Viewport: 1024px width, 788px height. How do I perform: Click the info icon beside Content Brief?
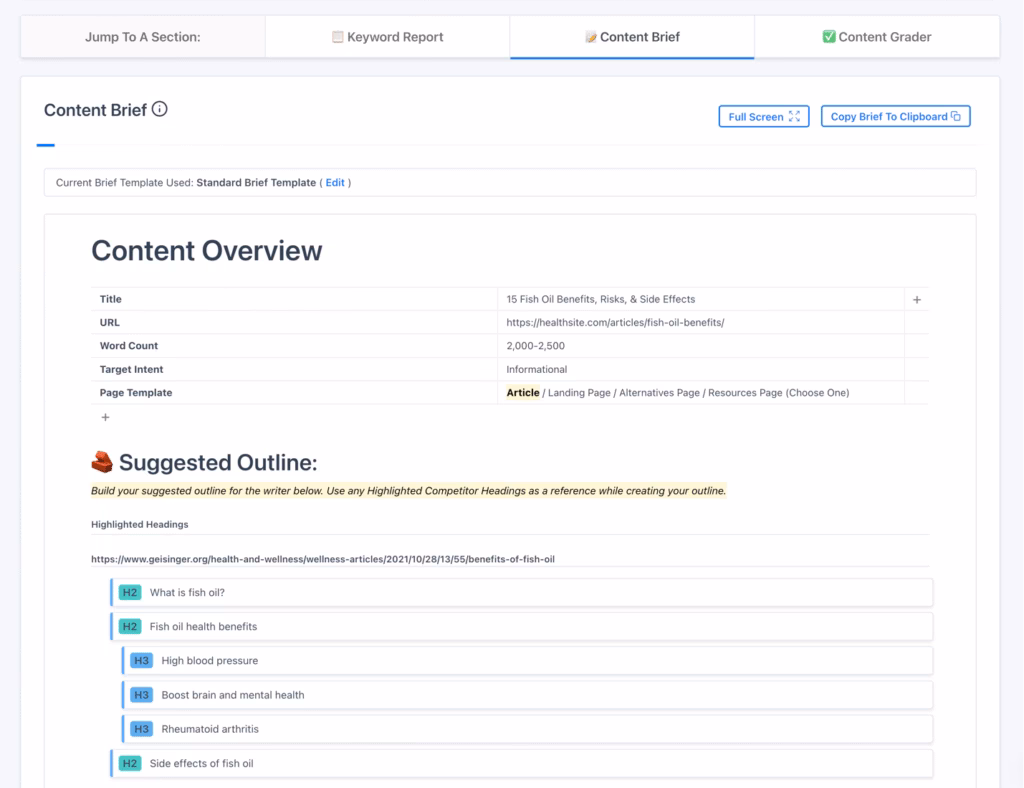click(x=160, y=110)
